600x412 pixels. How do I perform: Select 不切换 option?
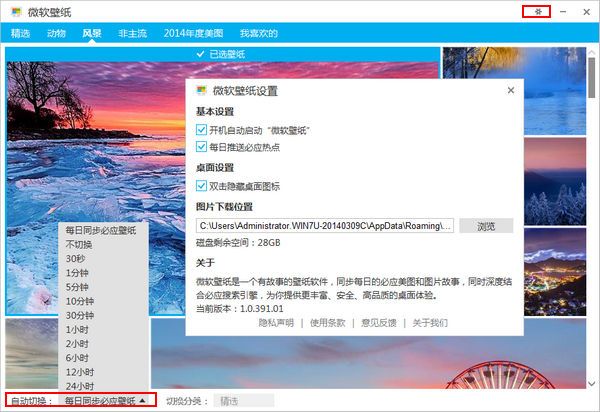pyautogui.click(x=101, y=244)
